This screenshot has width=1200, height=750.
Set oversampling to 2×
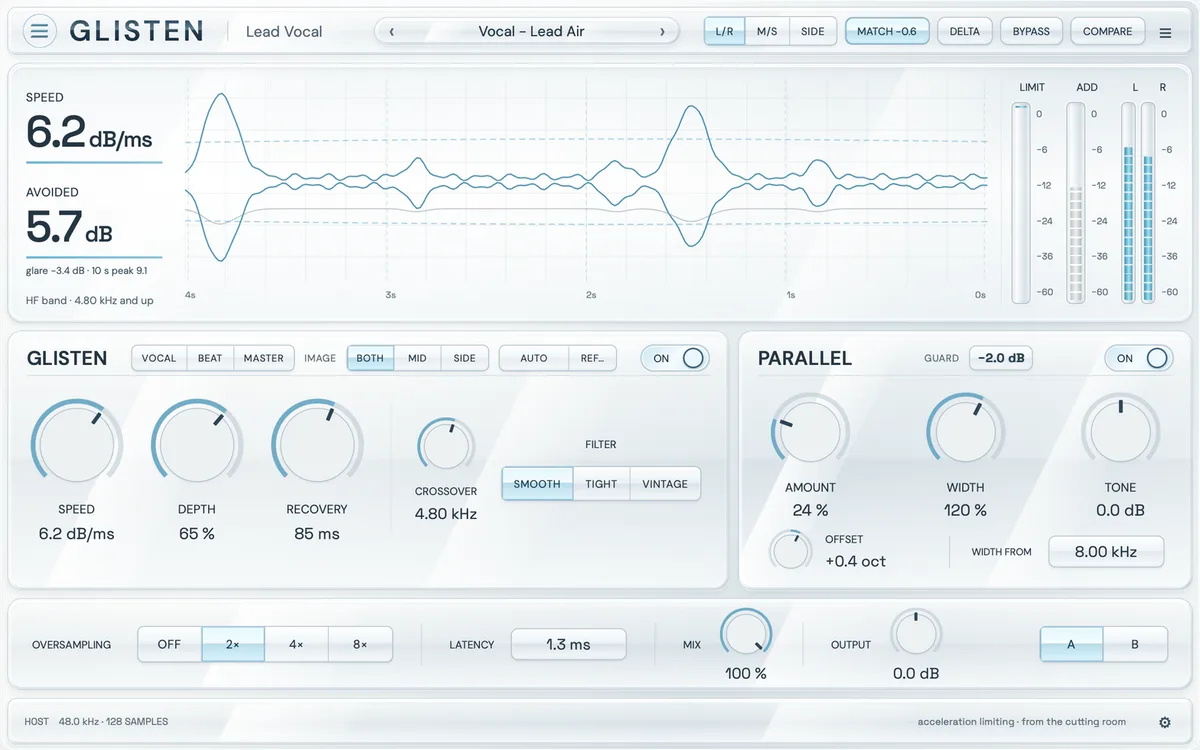point(233,644)
